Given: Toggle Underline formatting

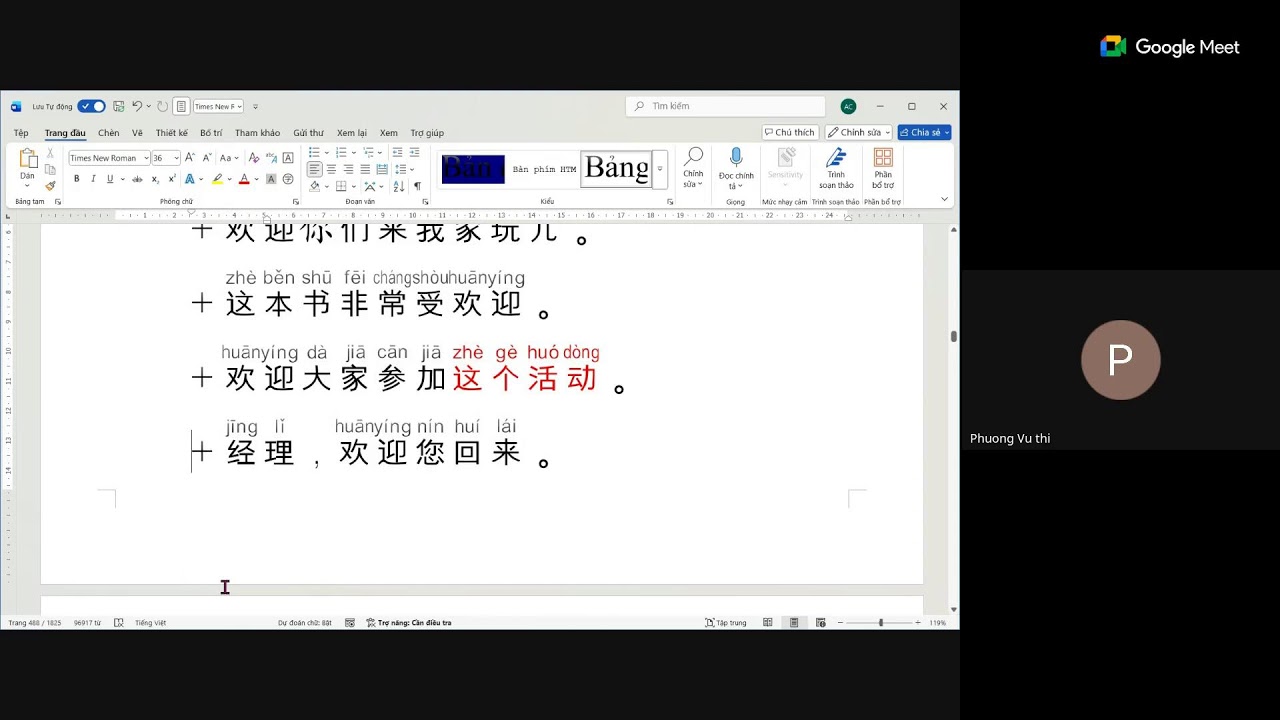Looking at the screenshot, I should (x=109, y=179).
